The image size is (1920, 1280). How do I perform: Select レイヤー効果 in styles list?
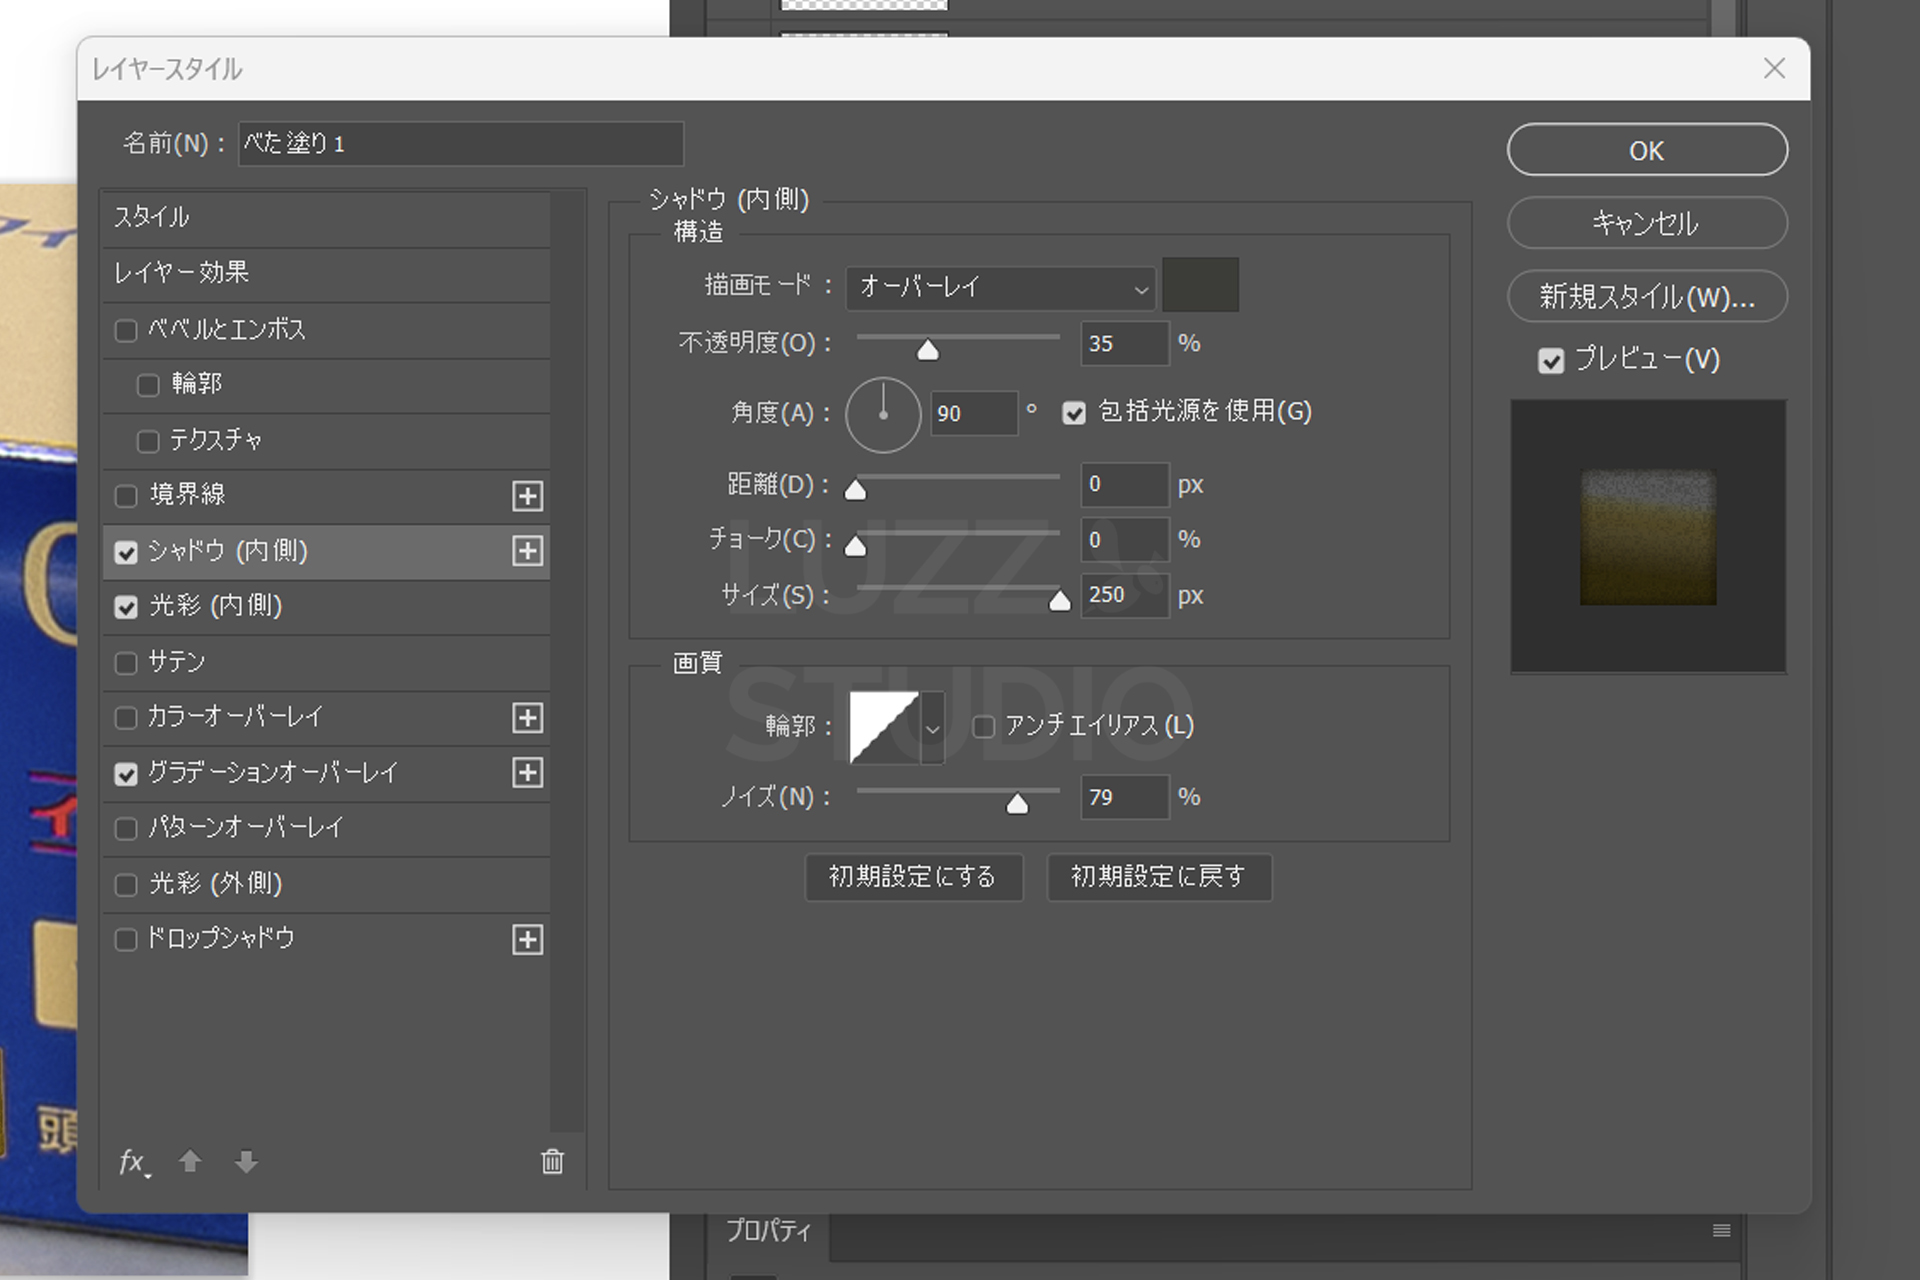[x=182, y=273]
